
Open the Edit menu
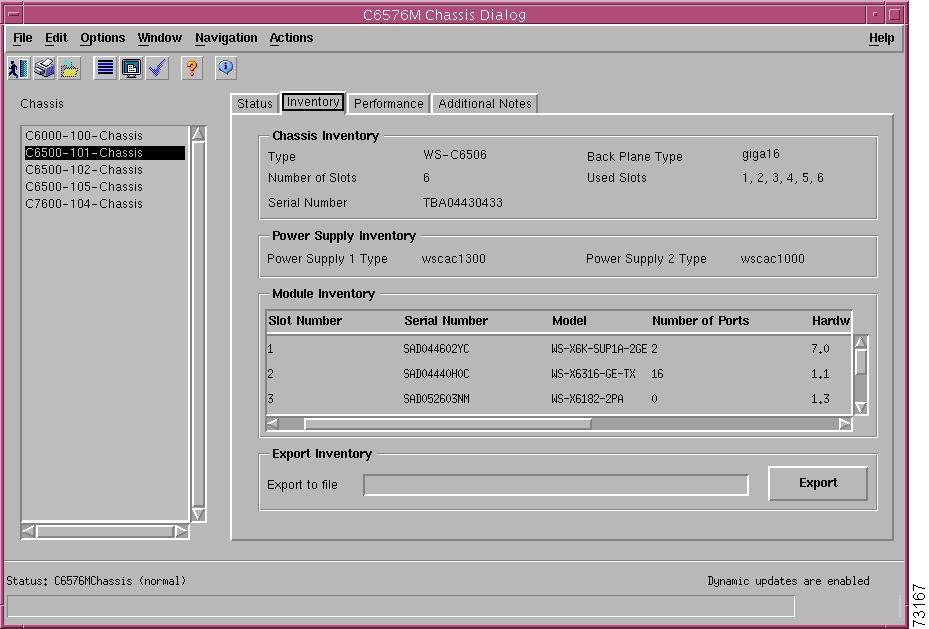tap(56, 38)
